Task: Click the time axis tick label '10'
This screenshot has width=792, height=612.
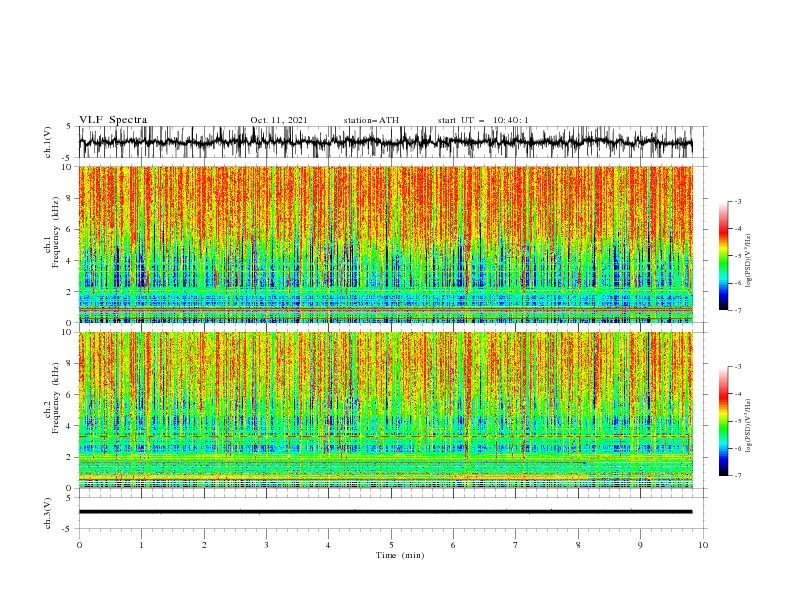Action: pos(703,545)
